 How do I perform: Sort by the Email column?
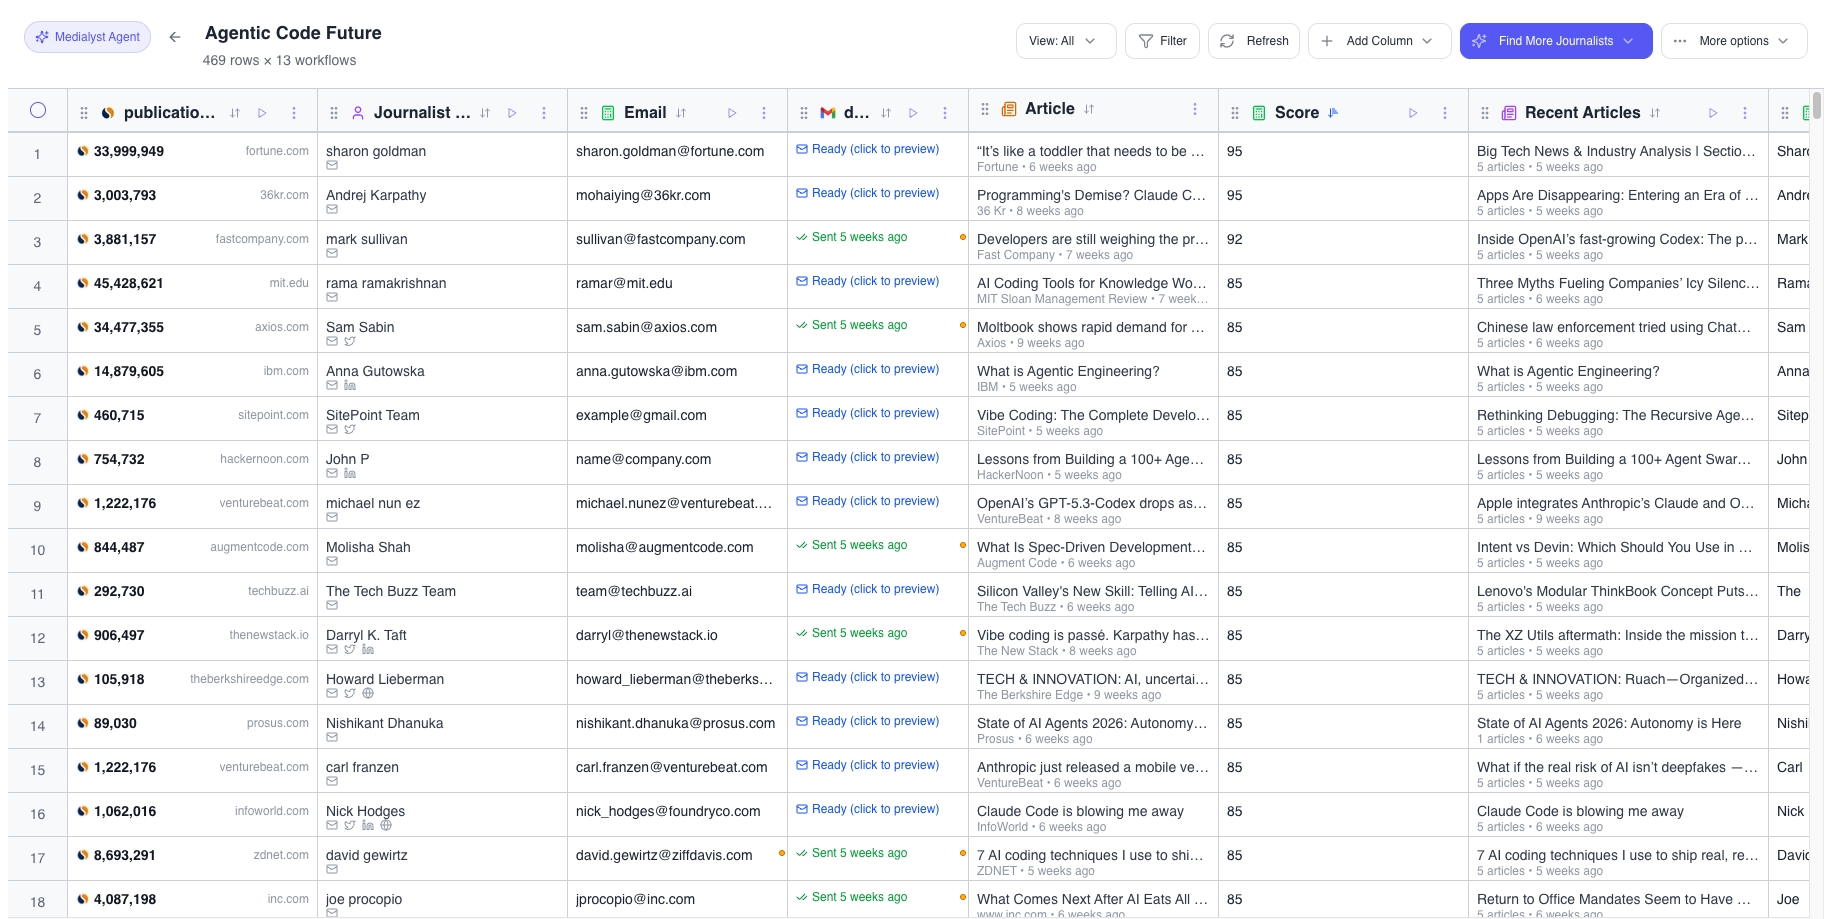point(681,113)
